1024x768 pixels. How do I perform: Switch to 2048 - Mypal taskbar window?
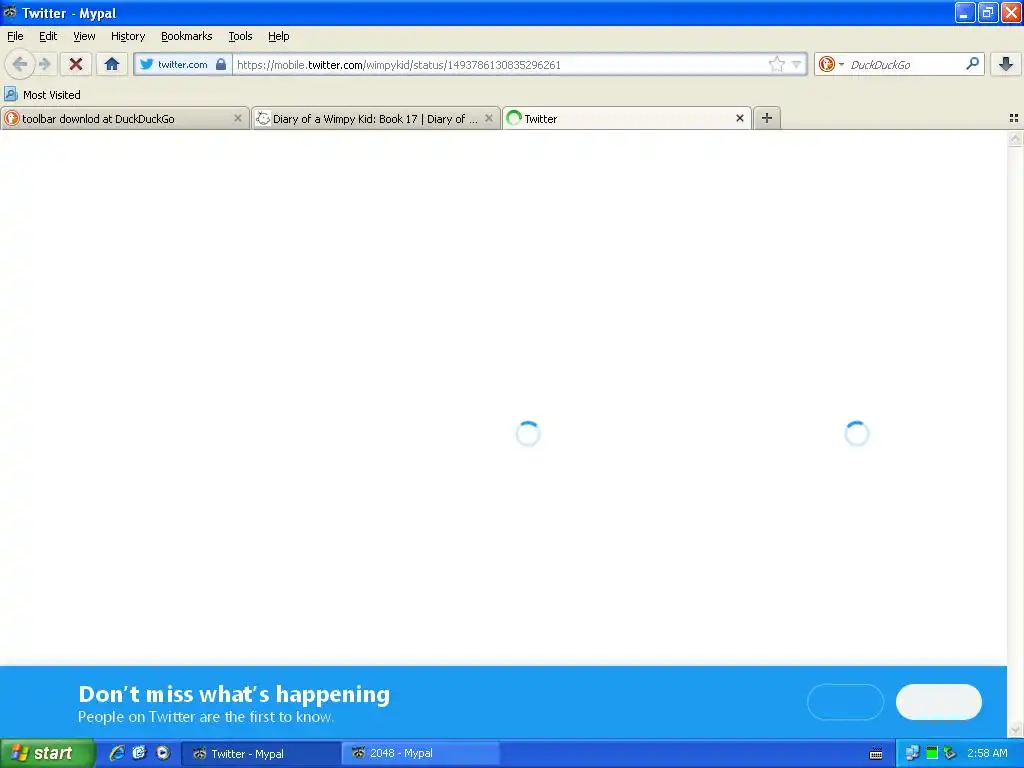coord(420,754)
